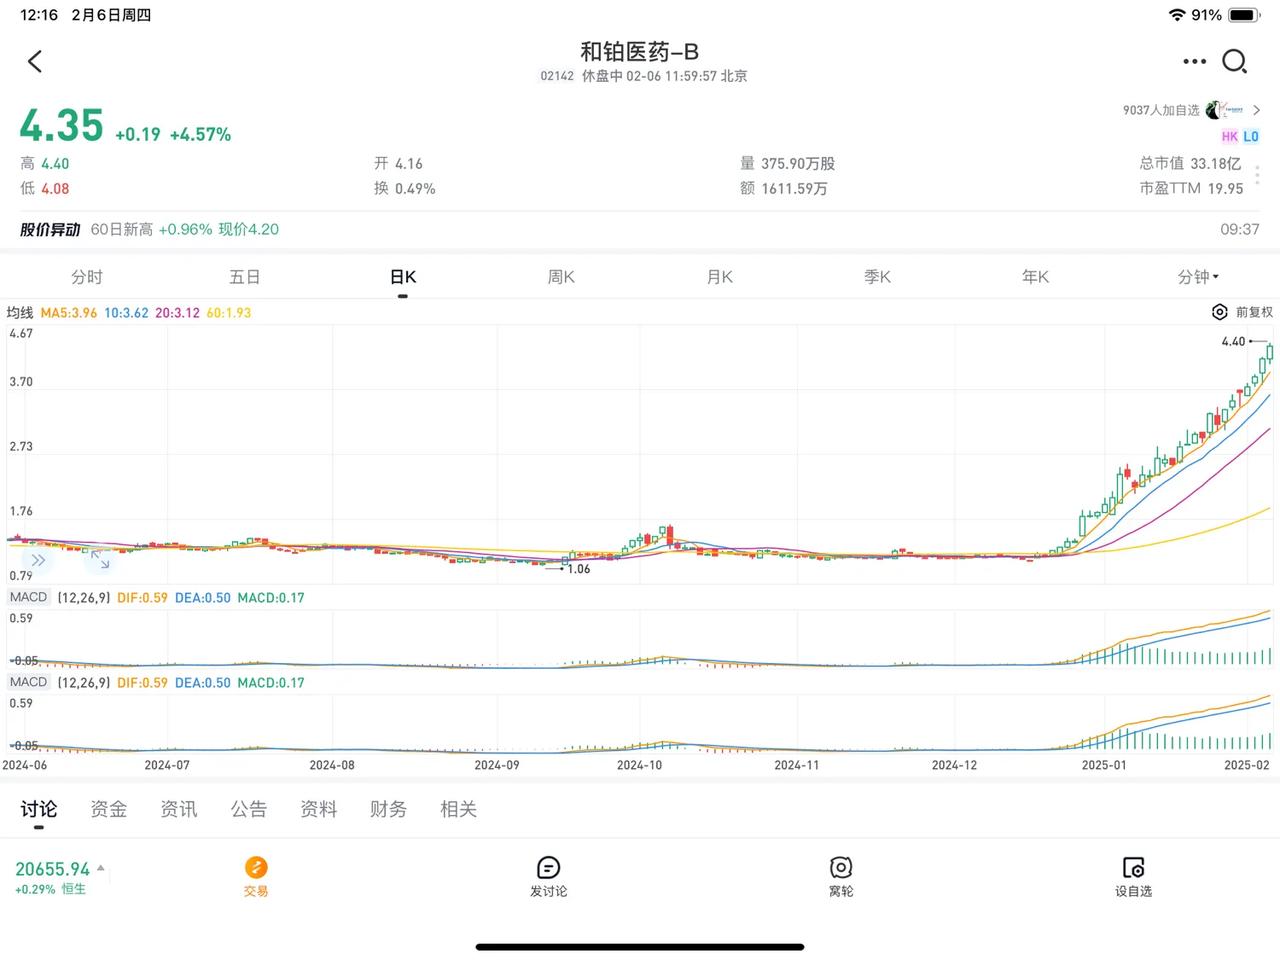The width and height of the screenshot is (1280, 960).
Task: Switch to the 周K weekly tab
Action: [x=561, y=277]
